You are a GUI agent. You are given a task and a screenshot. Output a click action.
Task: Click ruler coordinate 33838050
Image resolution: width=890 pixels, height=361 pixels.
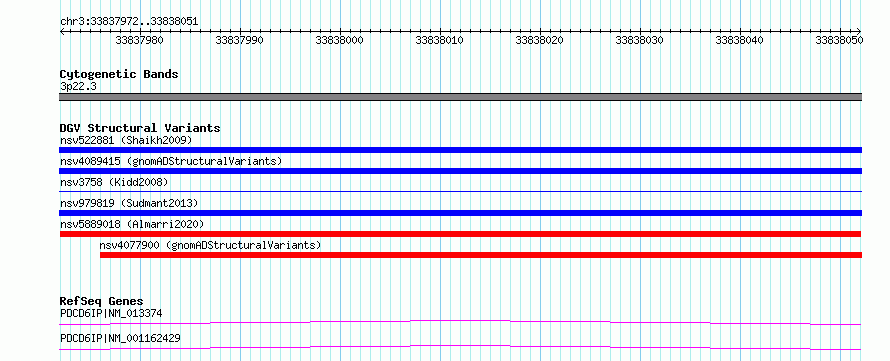(839, 40)
